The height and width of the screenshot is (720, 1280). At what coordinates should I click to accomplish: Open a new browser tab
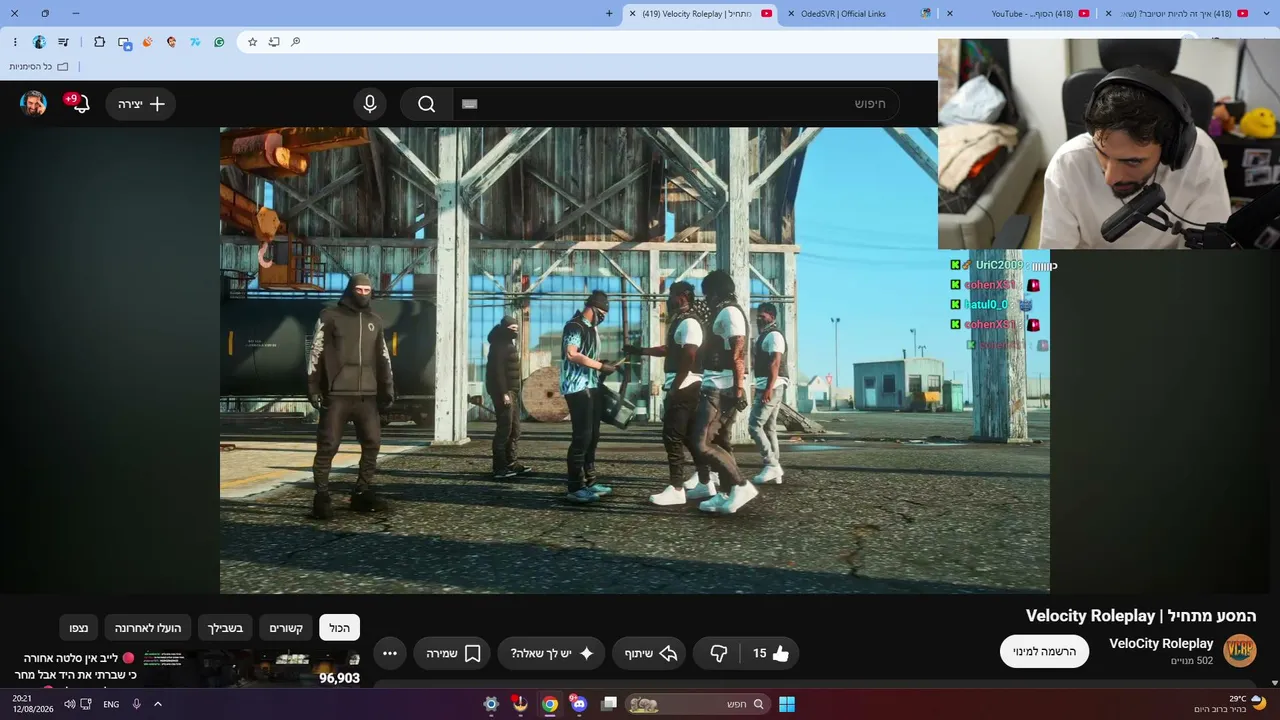609,14
